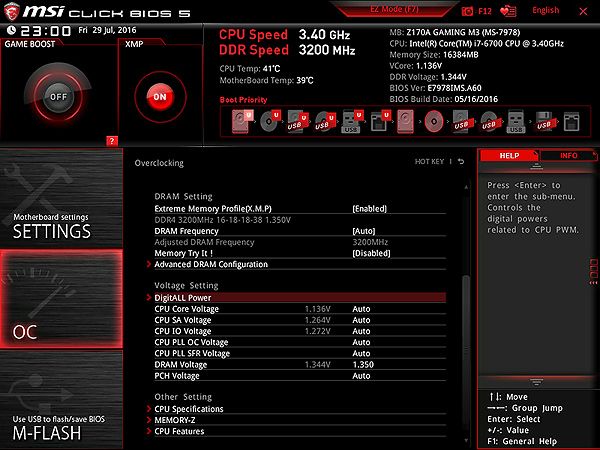The height and width of the screenshot is (450, 600).
Task: Select the legacy USB key boot icon
Action: click(516, 121)
